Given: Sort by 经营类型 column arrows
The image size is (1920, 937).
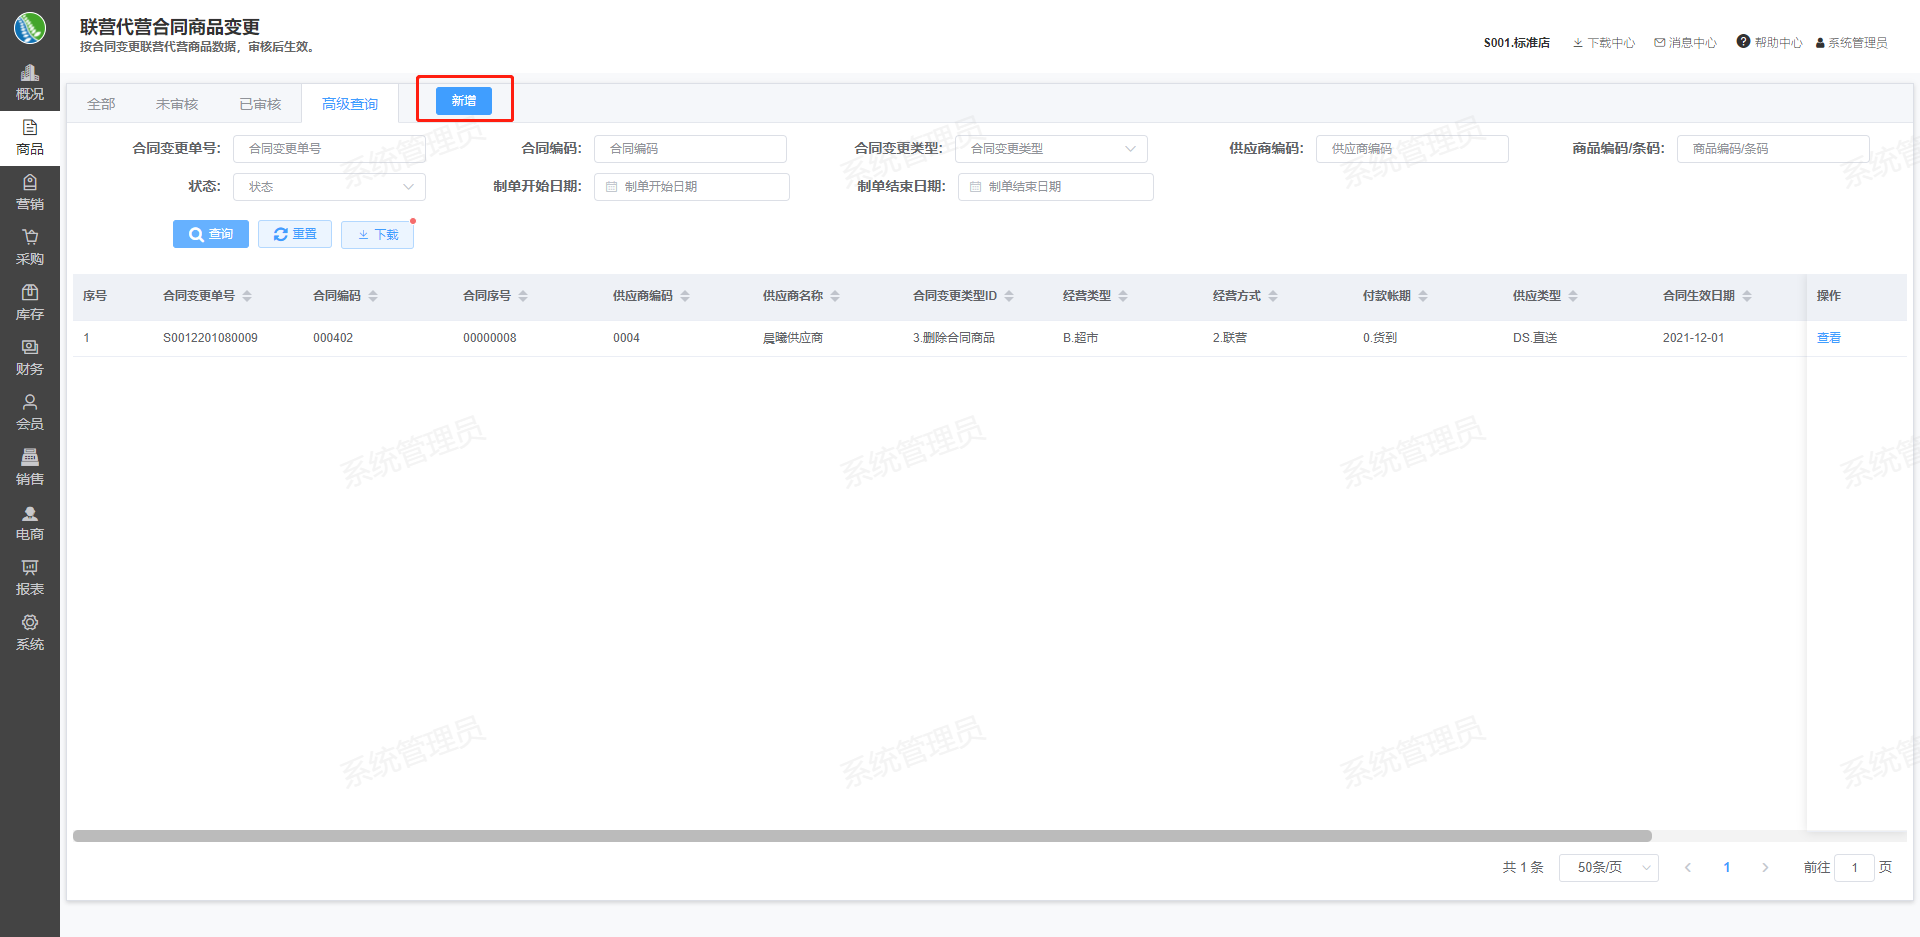Looking at the screenshot, I should click(x=1123, y=296).
